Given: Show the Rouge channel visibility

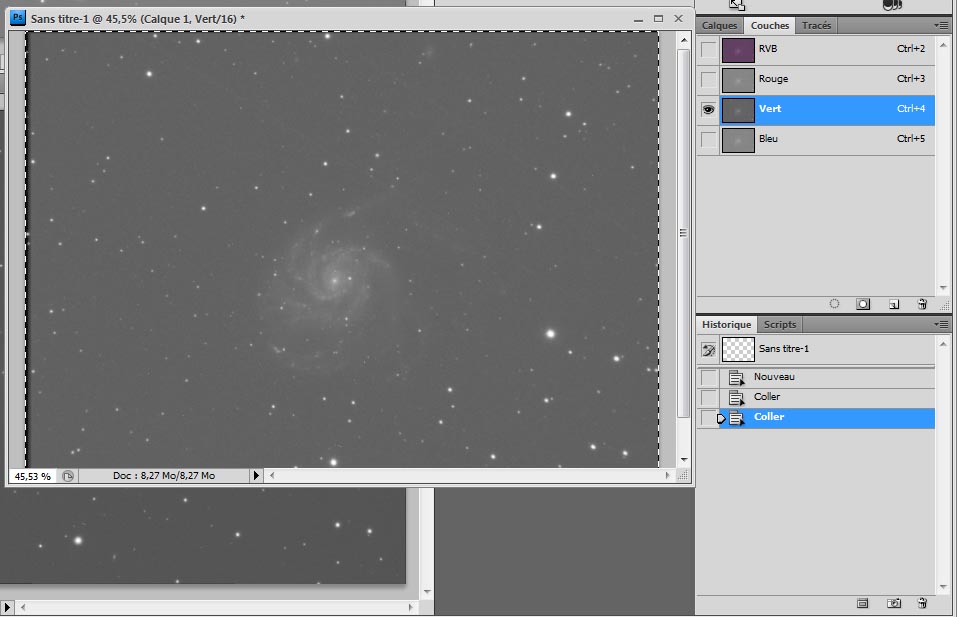Looking at the screenshot, I should click(709, 79).
